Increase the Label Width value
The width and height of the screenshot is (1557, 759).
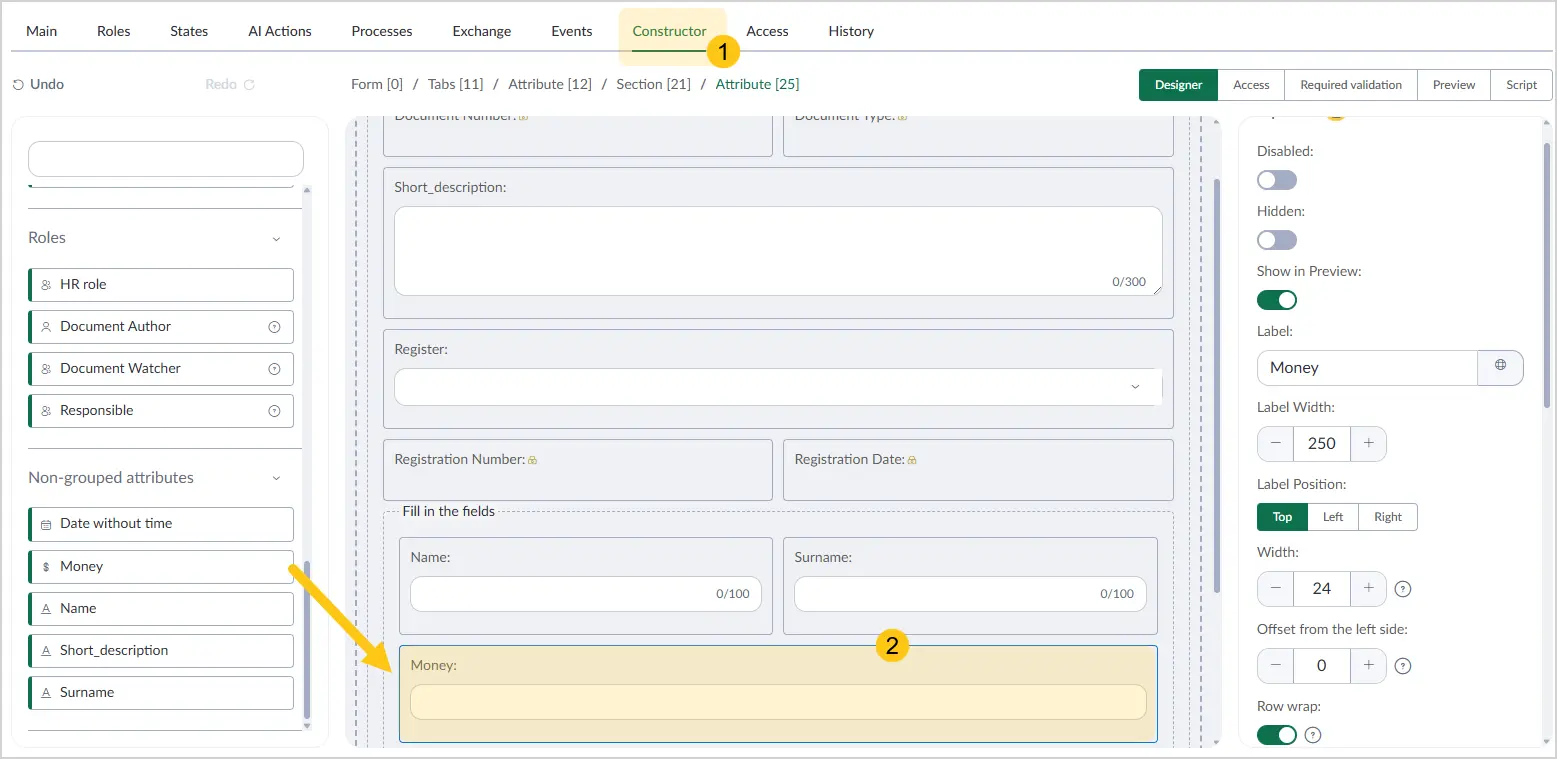1369,443
